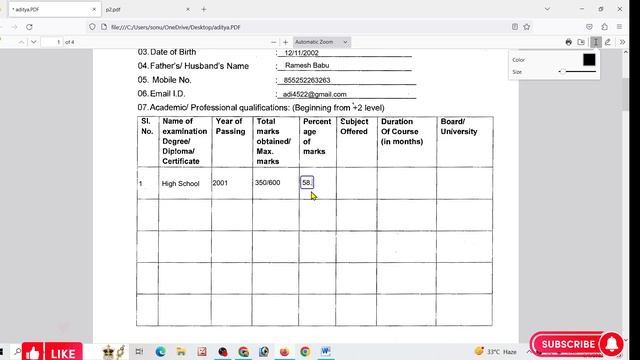Screen dimensions: 640x360
Task: Click the Duration Of Course header
Action: (x=402, y=131)
